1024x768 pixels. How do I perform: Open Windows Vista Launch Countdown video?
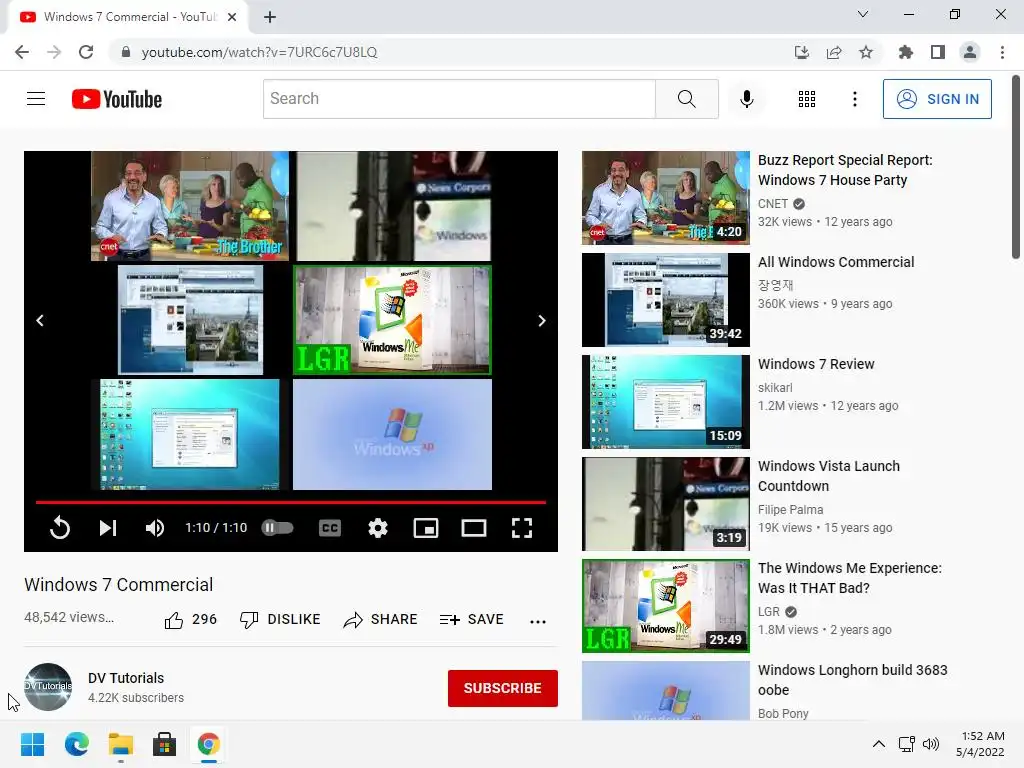829,476
